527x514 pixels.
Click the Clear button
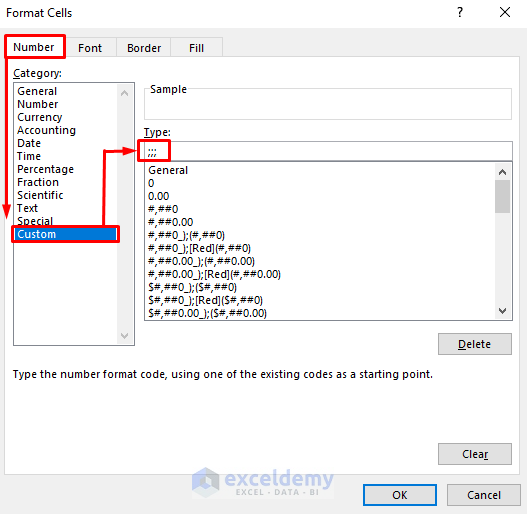pyautogui.click(x=475, y=454)
